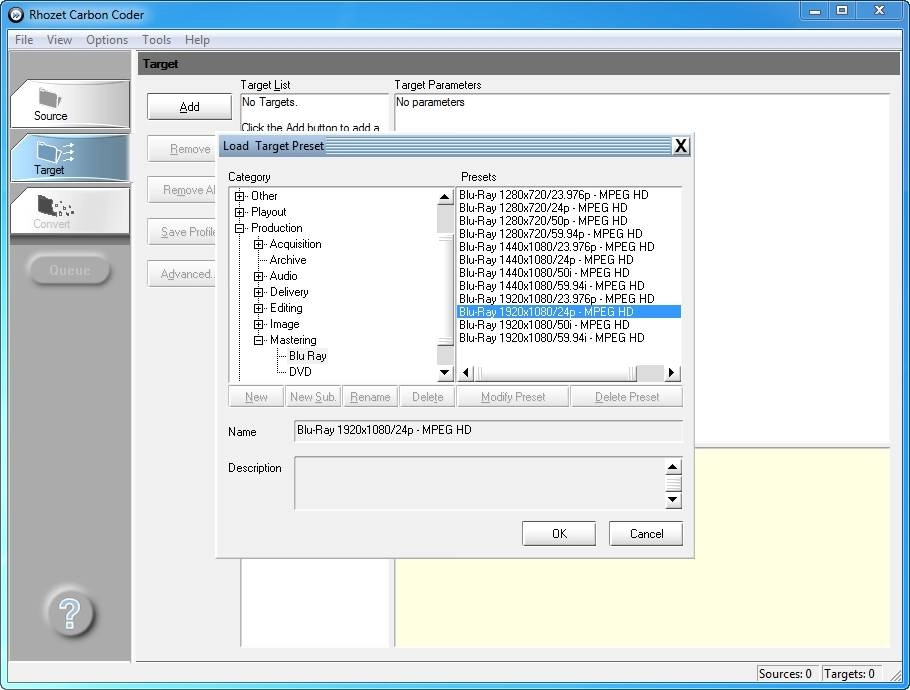Viewport: 910px width, 690px height.
Task: Expand the Delivery subcategory
Action: [x=258, y=292]
